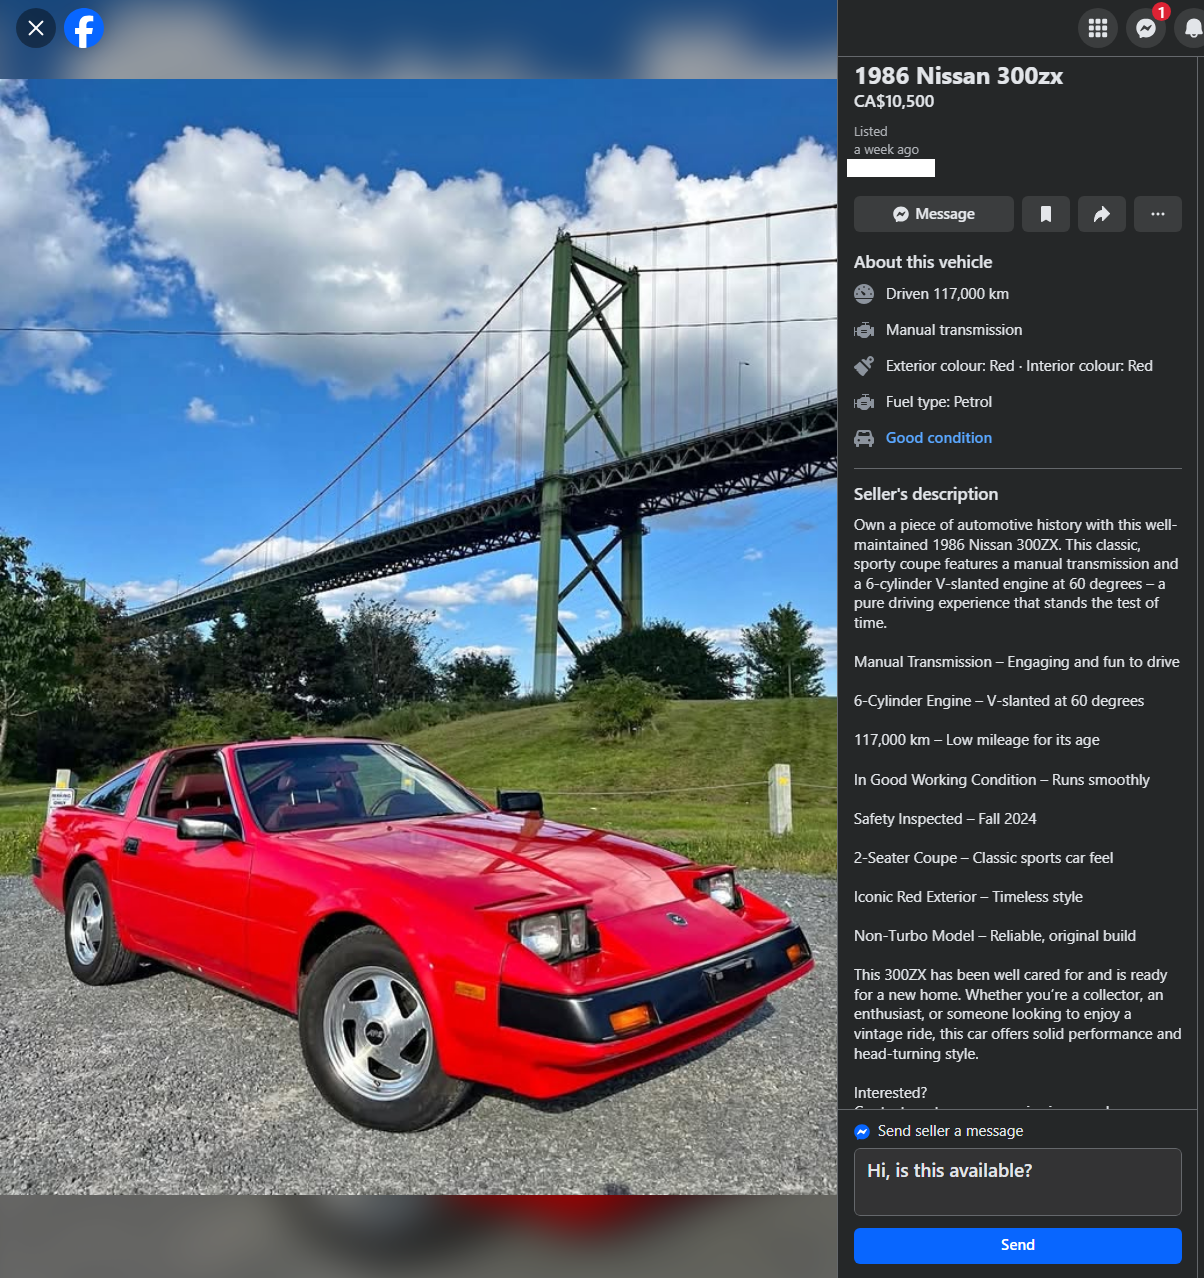Click the price 'CA$10,500'
The image size is (1204, 1278).
tap(894, 101)
